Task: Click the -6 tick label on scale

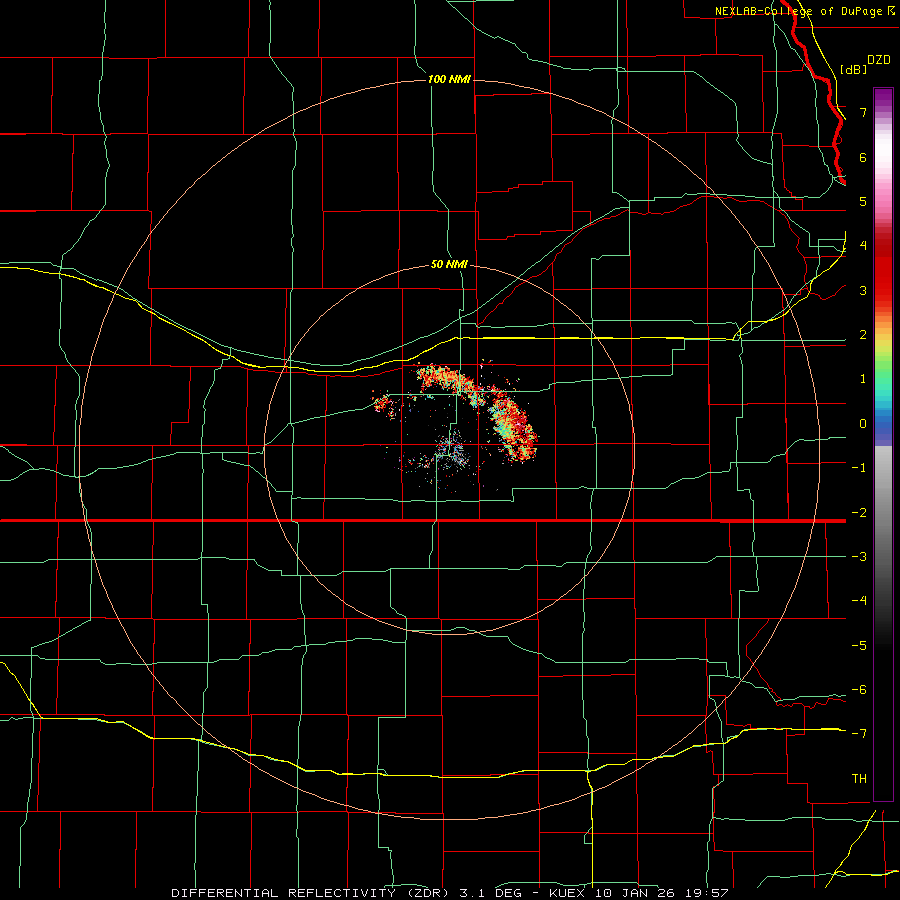Action: coord(859,690)
